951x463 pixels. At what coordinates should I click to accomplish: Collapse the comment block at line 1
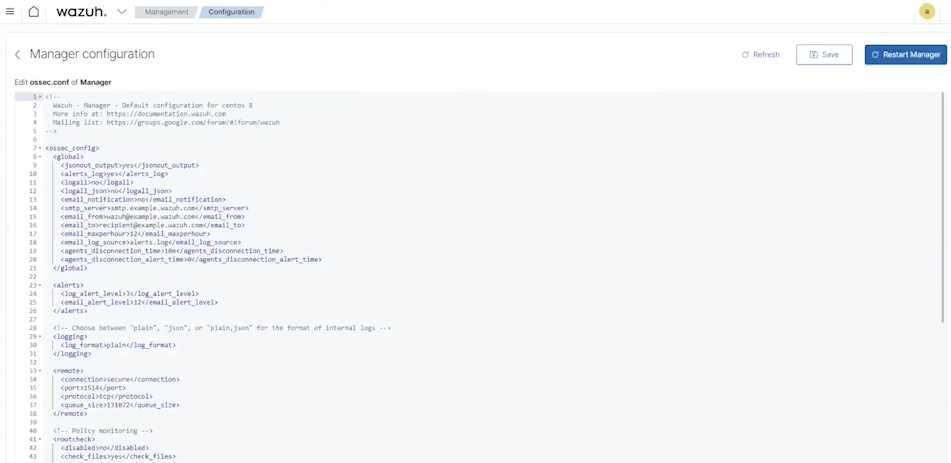pos(41,97)
